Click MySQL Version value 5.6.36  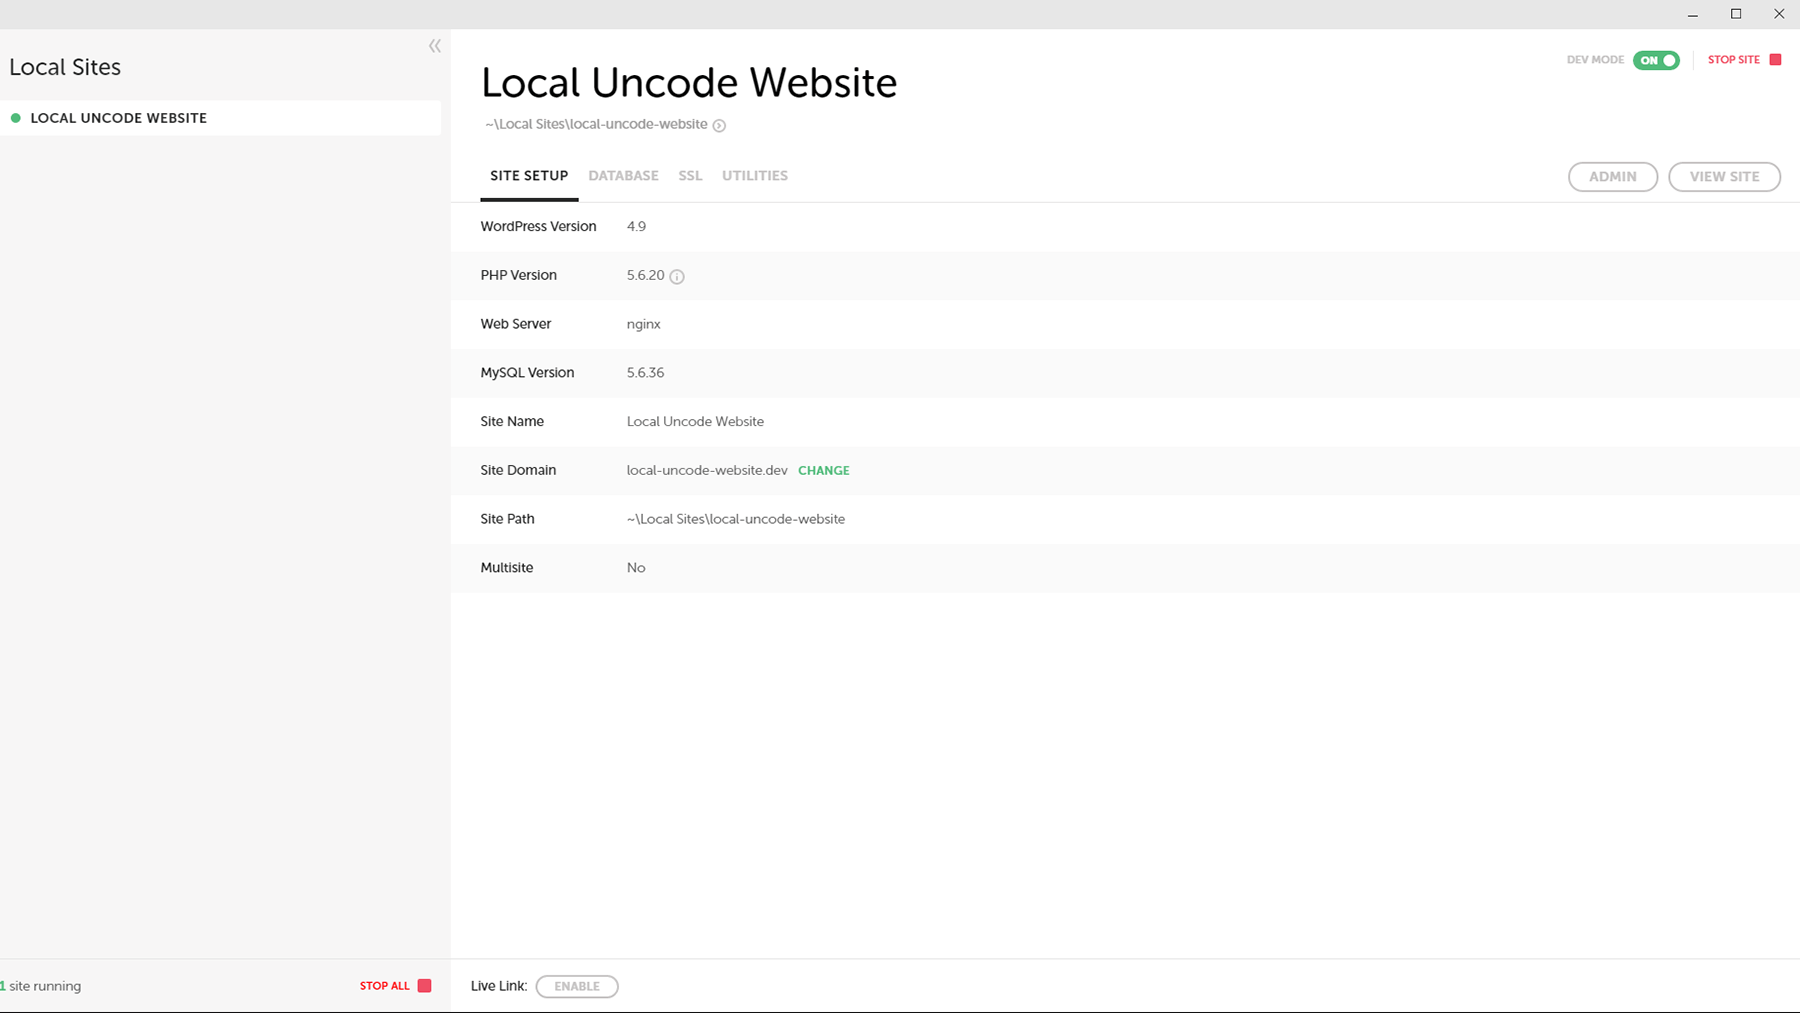pos(645,373)
